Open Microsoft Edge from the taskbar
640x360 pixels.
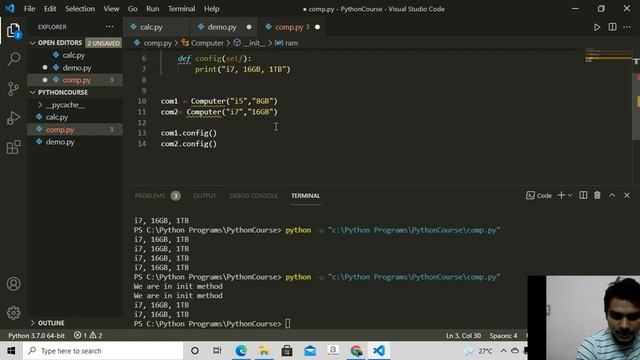pyautogui.click(x=241, y=351)
